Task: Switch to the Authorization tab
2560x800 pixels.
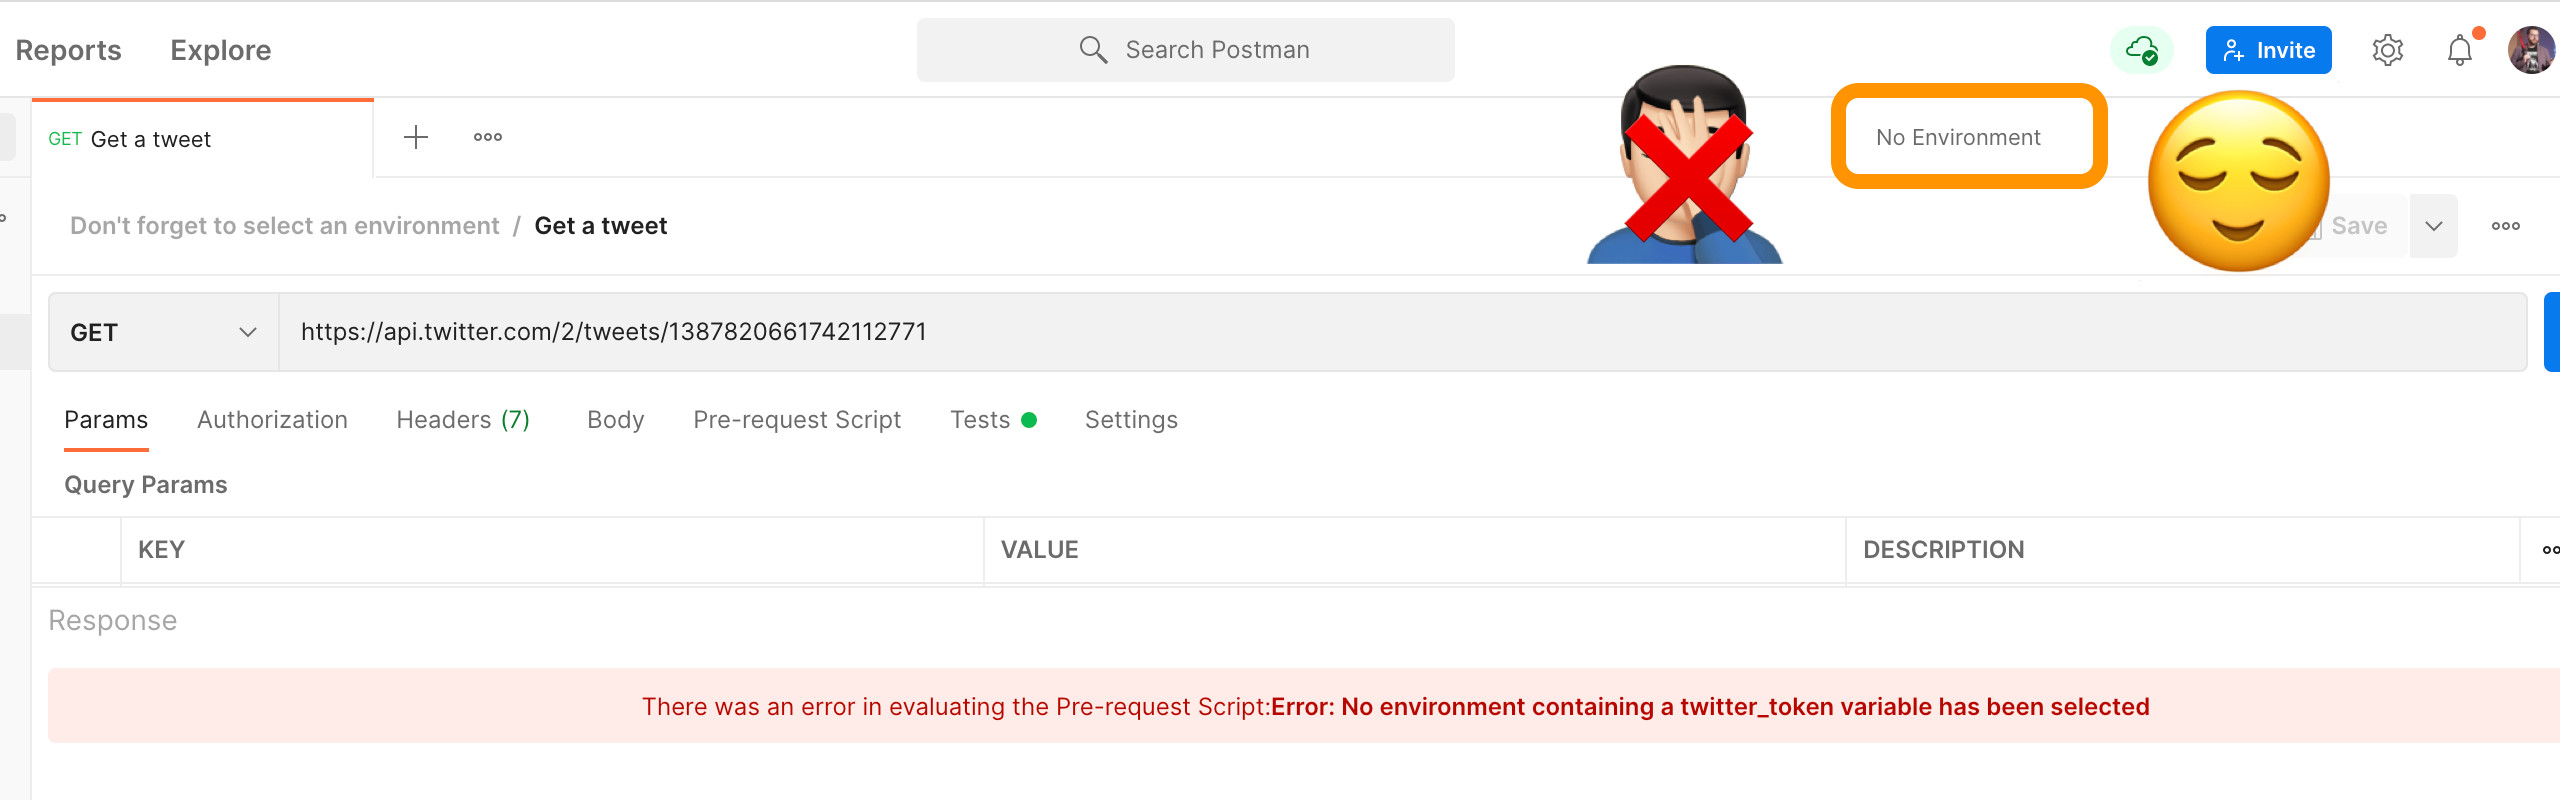Action: [x=272, y=420]
